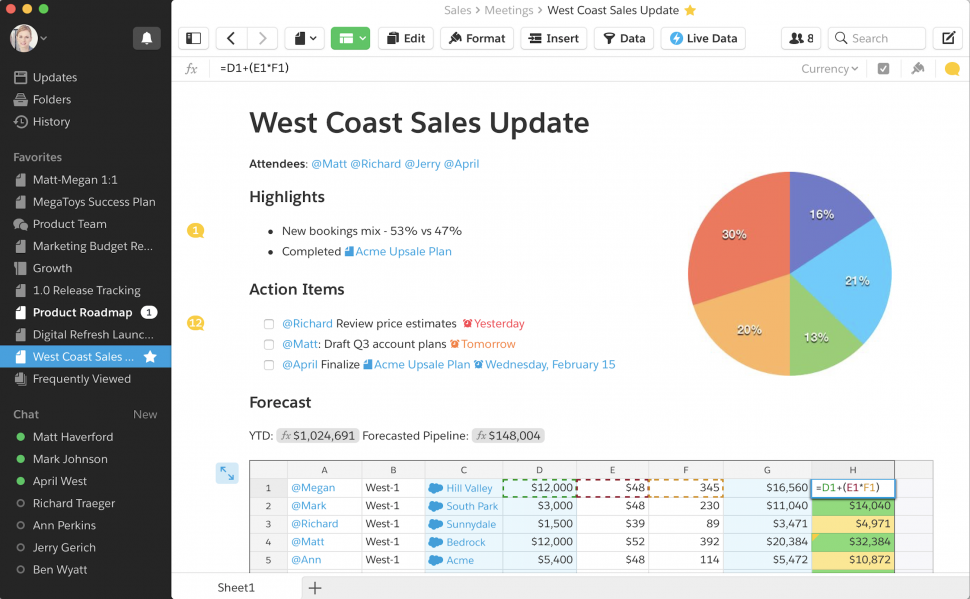The image size is (970, 599).
Task: Click the favorite star next to document title
Action: (x=690, y=11)
